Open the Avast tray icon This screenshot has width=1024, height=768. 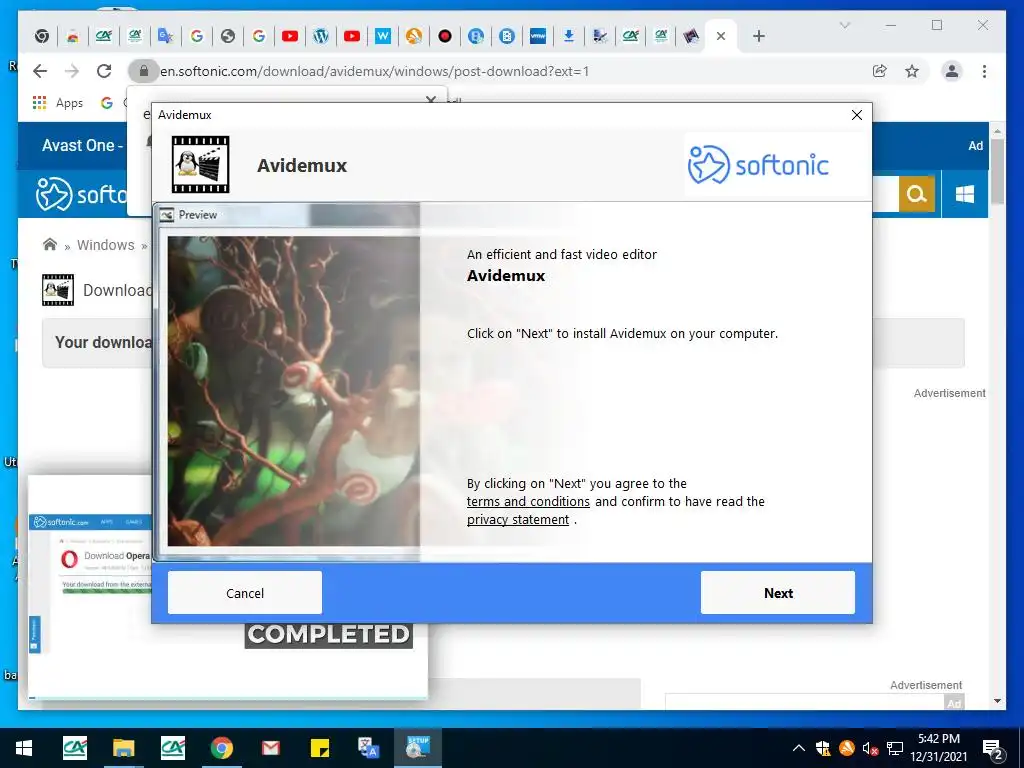coord(847,748)
